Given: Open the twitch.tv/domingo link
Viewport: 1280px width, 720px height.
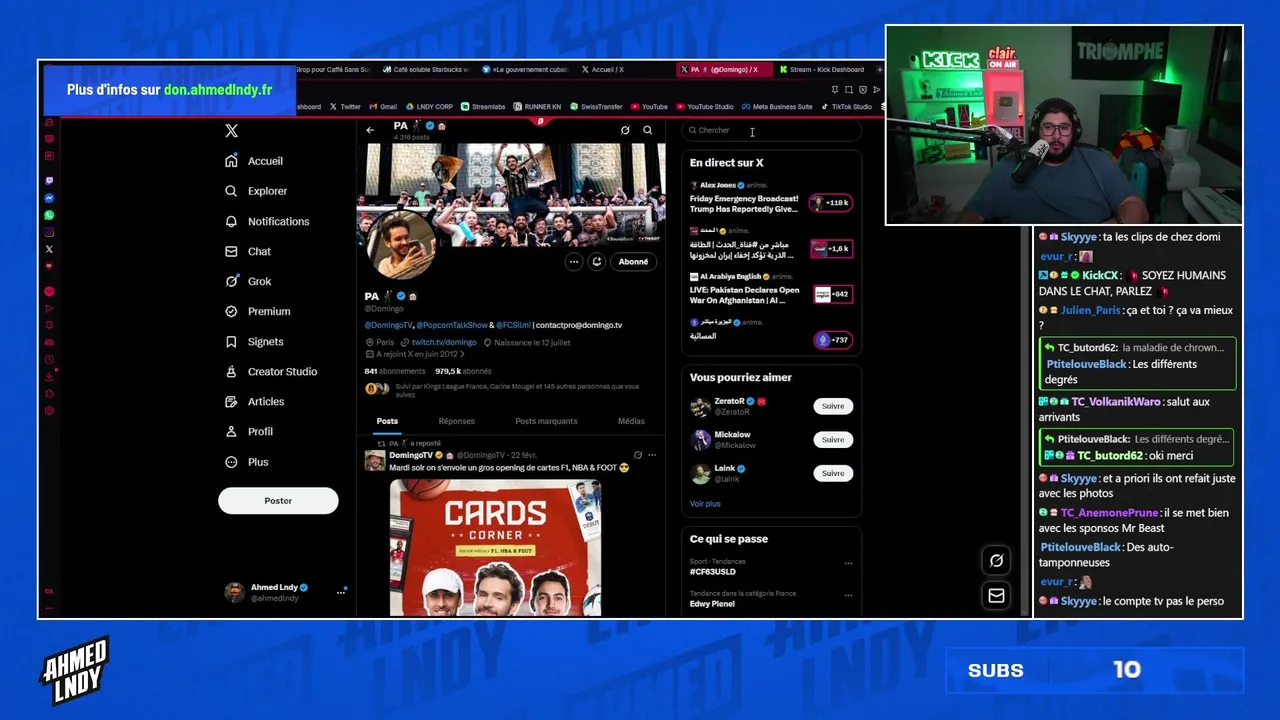Looking at the screenshot, I should coord(444,342).
